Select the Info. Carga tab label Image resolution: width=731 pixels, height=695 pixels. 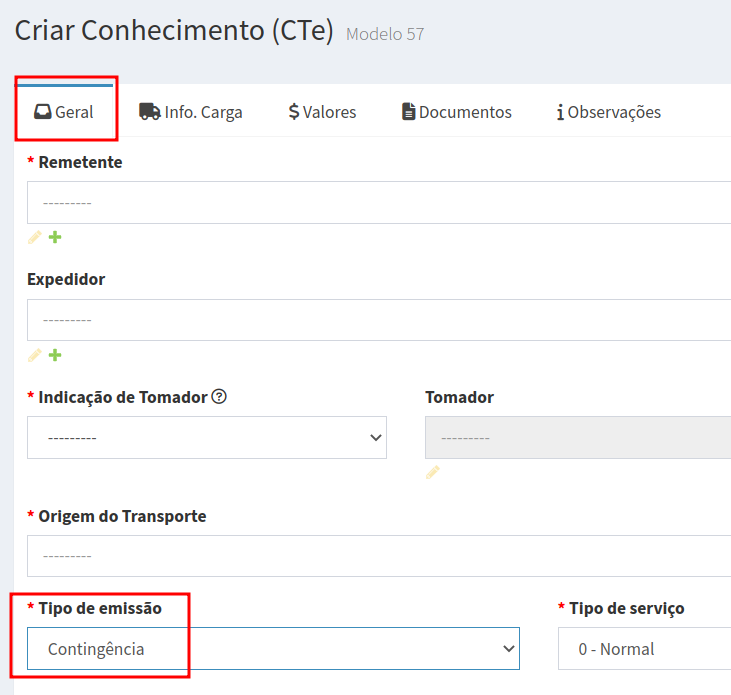(203, 112)
